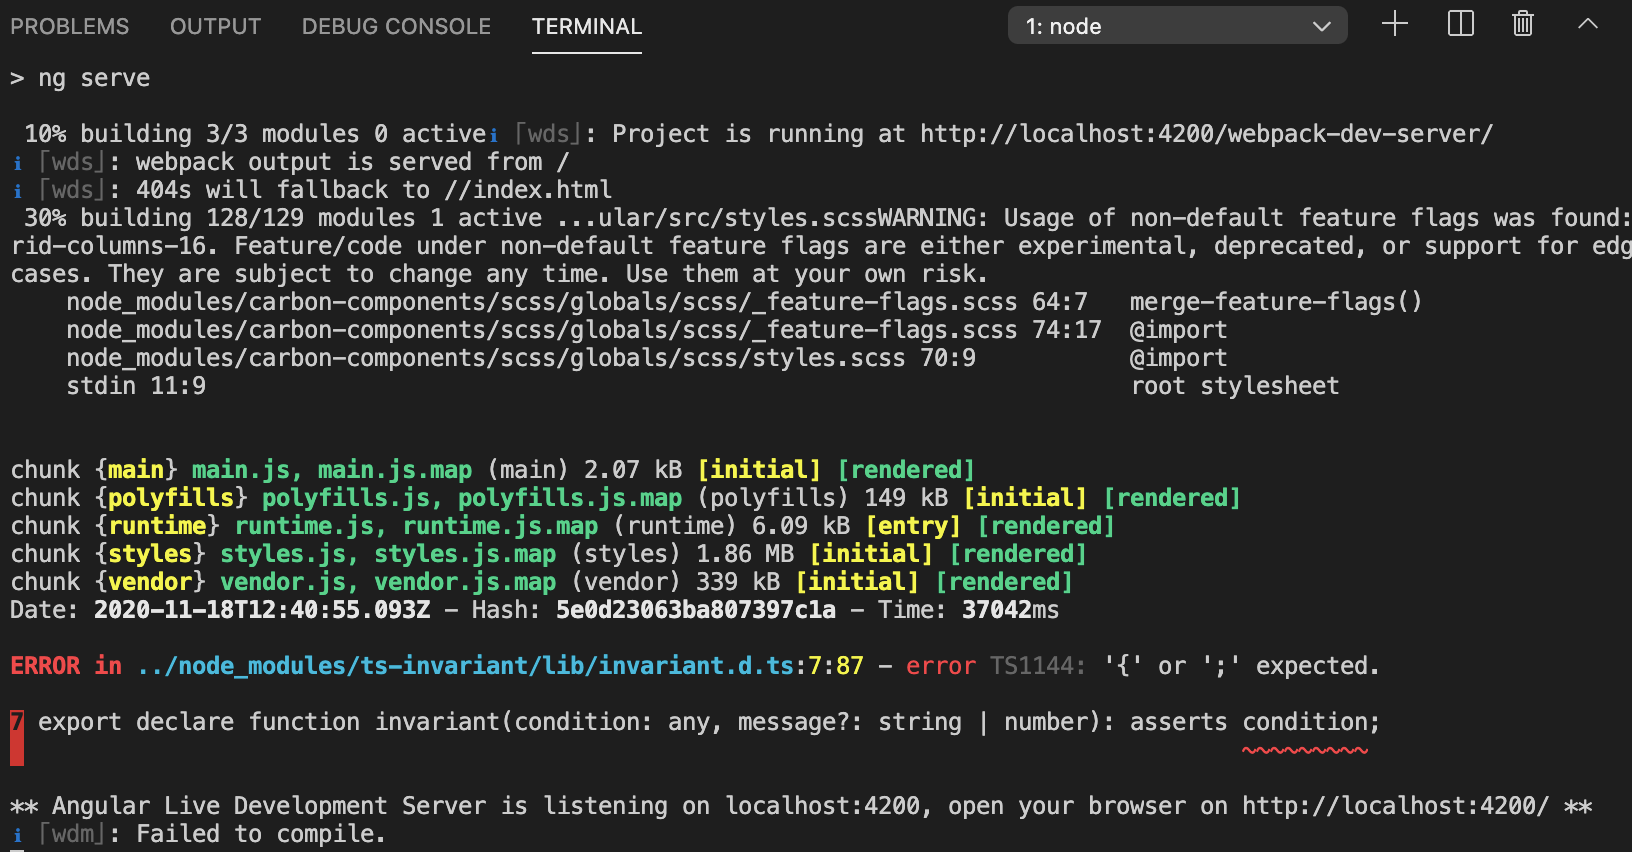Click 'main.js, main.js.map' file names
The height and width of the screenshot is (852, 1632).
click(x=332, y=470)
